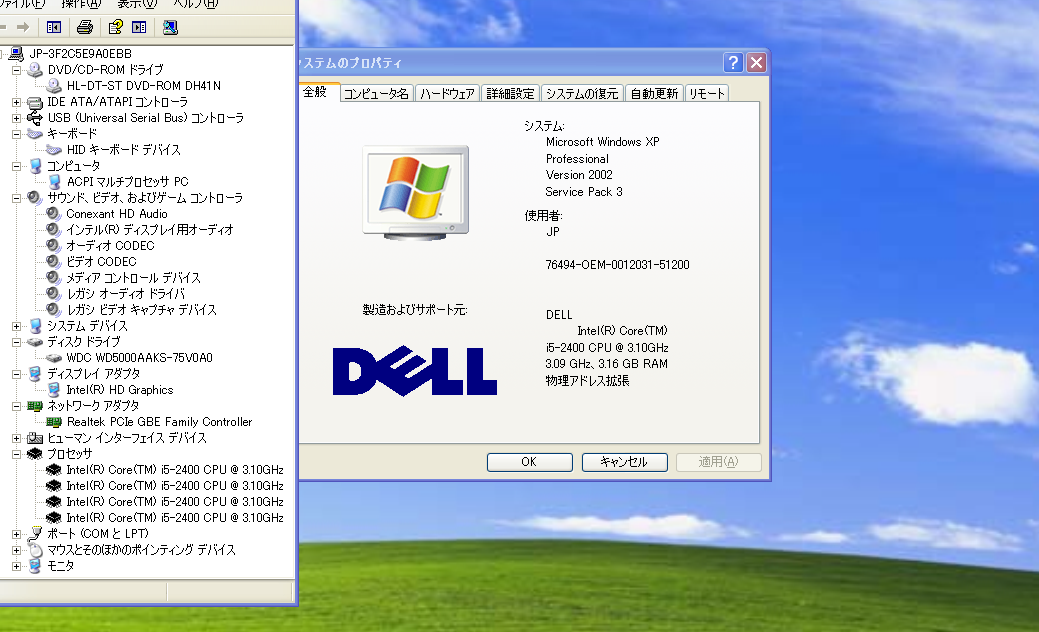Click the speaker icon beside オーディオ CODEC
Screen dimensions: 1039x632
54,245
